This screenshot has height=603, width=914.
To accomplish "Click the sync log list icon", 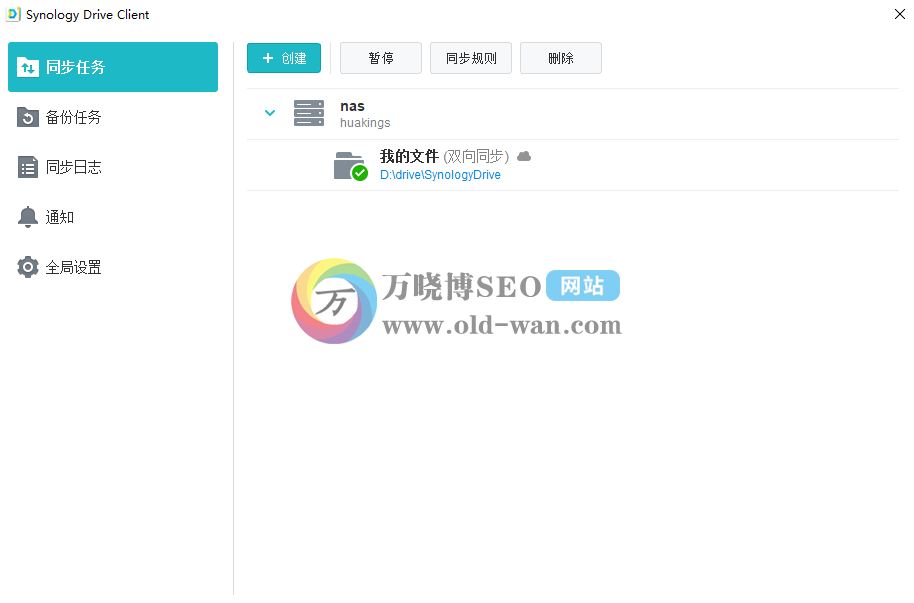I will [28, 167].
